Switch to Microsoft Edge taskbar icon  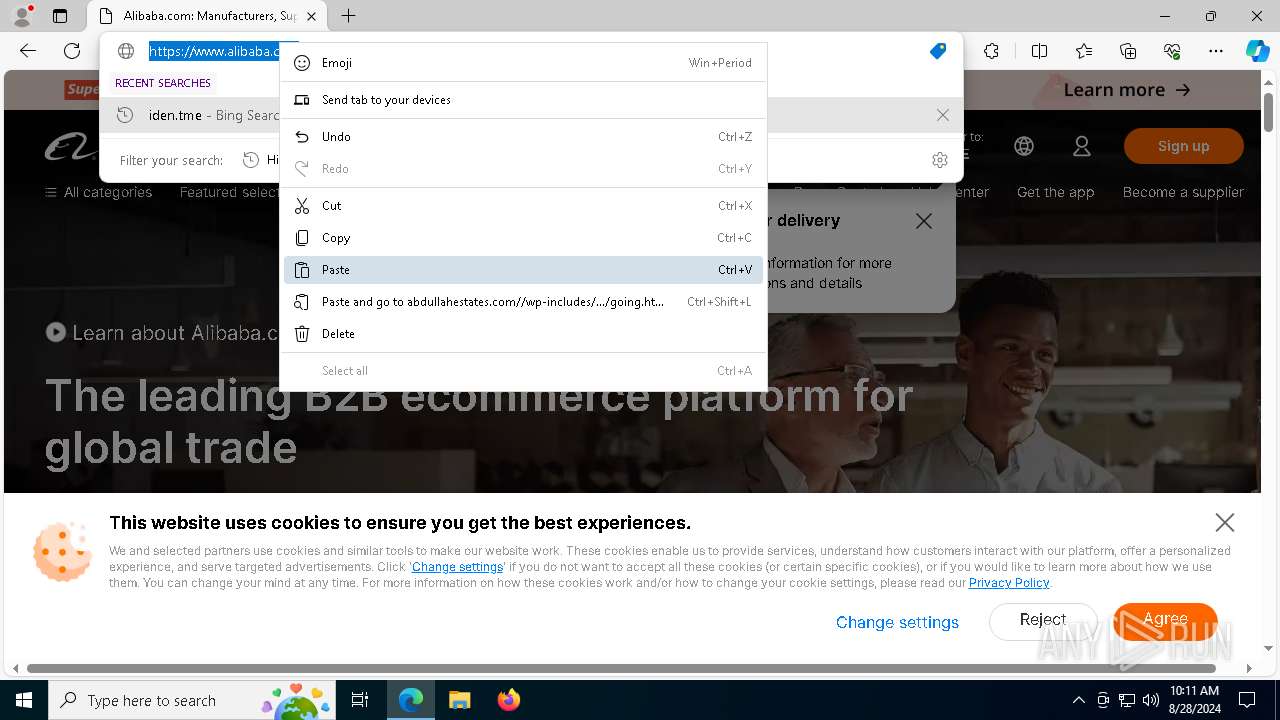coord(411,700)
